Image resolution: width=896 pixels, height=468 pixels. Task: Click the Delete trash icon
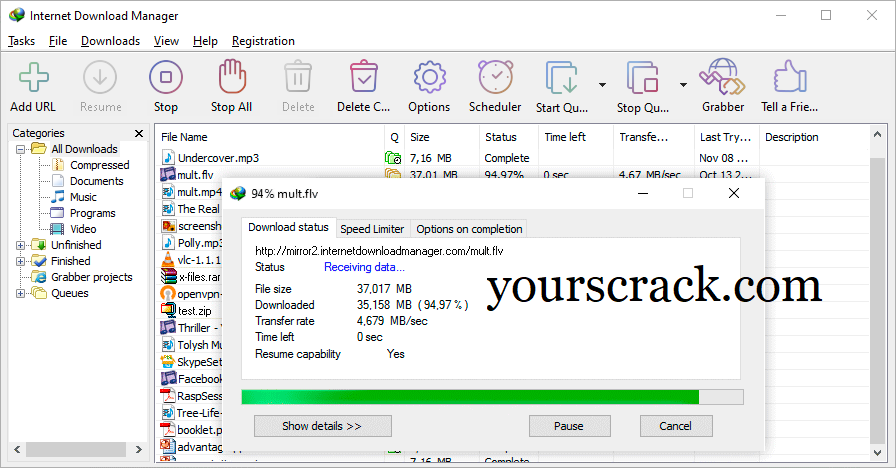298,77
